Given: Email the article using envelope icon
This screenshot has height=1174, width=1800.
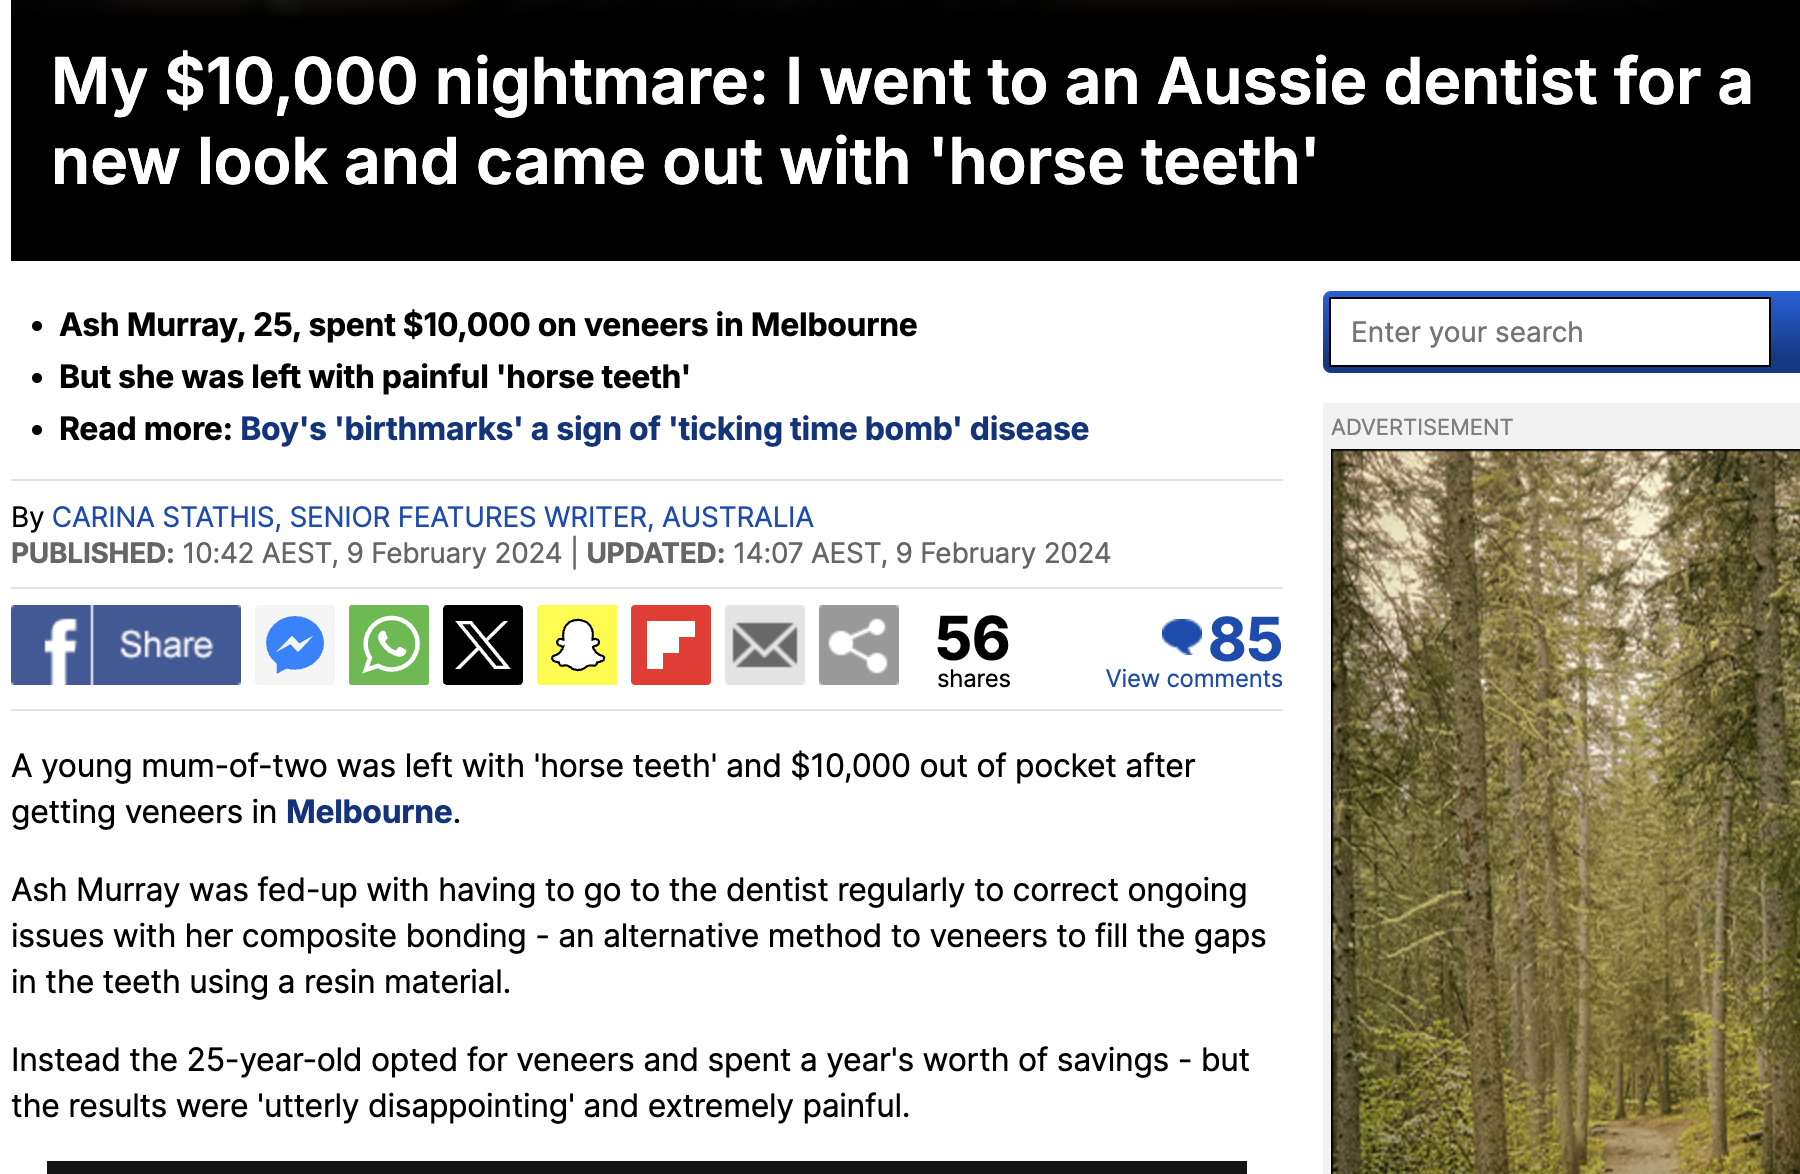Looking at the screenshot, I should (765, 645).
